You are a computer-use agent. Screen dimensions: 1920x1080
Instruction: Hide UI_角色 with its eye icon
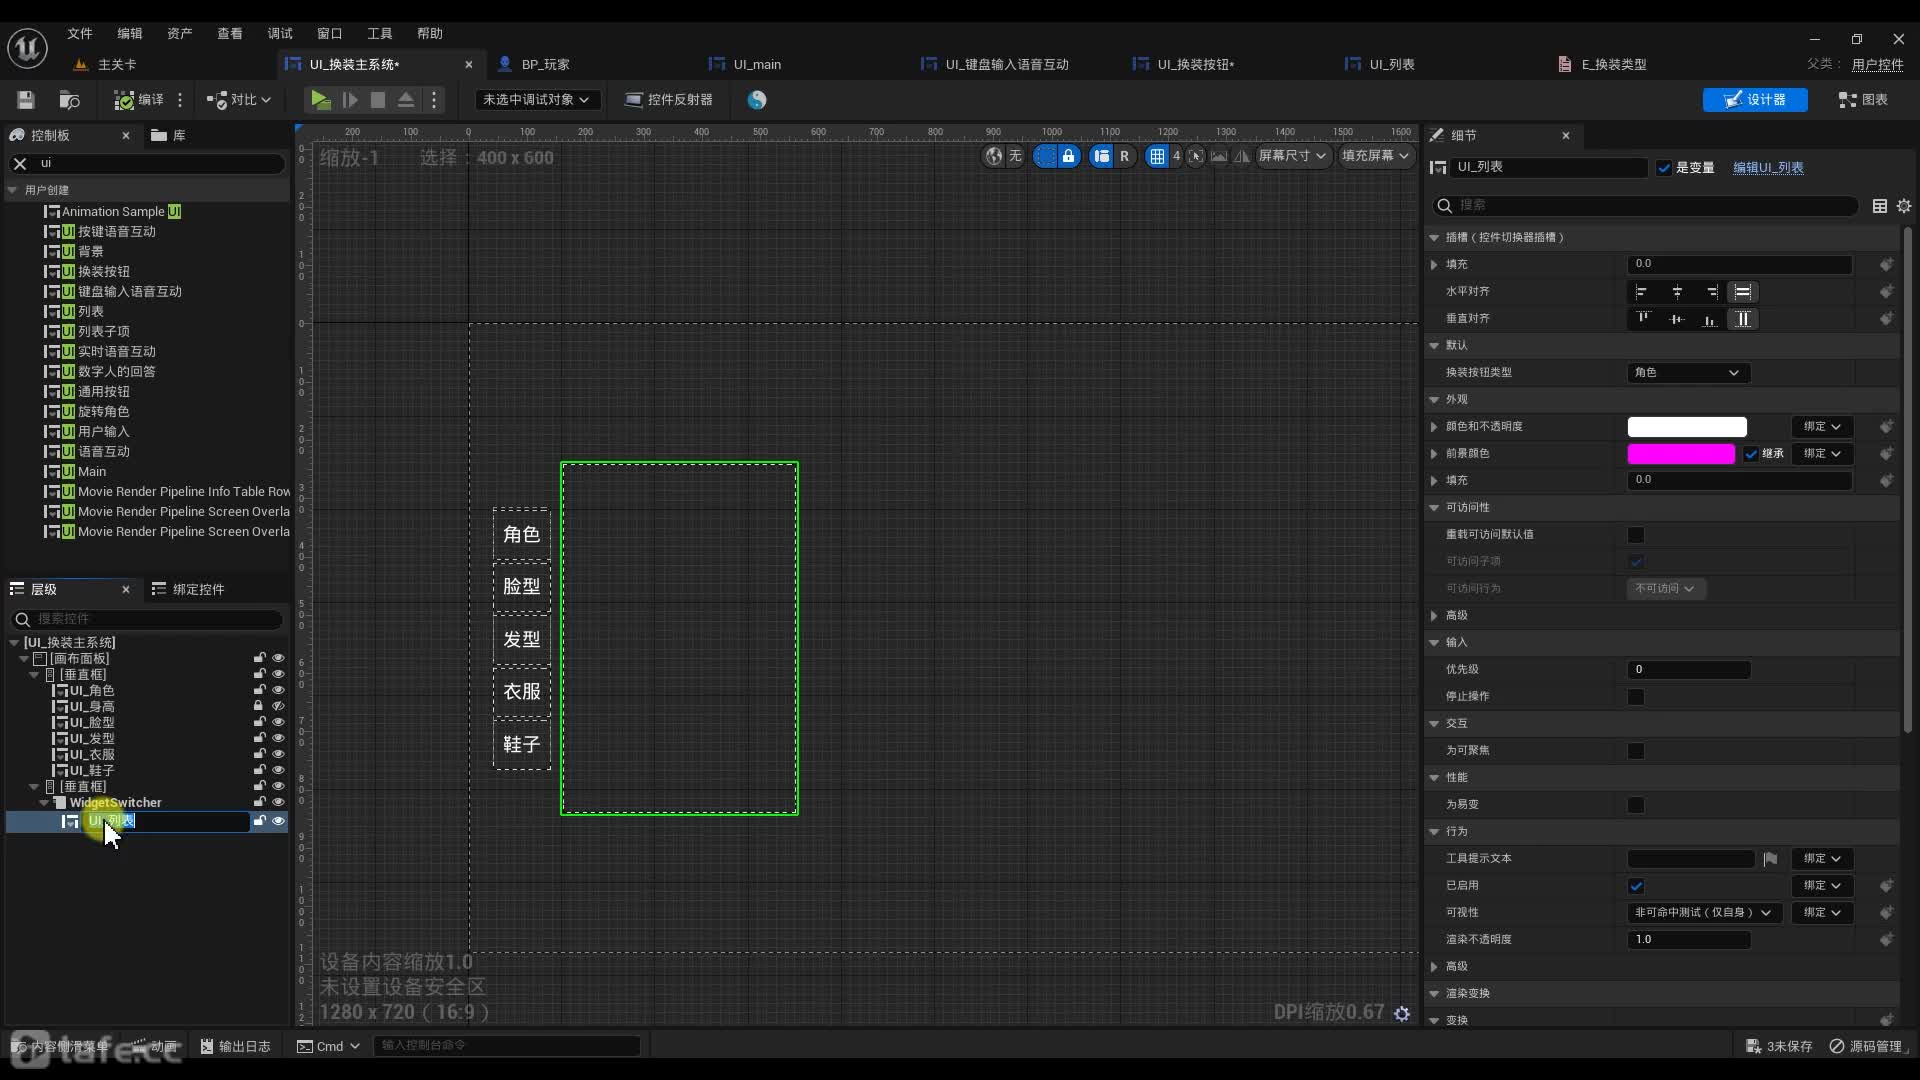click(x=279, y=690)
